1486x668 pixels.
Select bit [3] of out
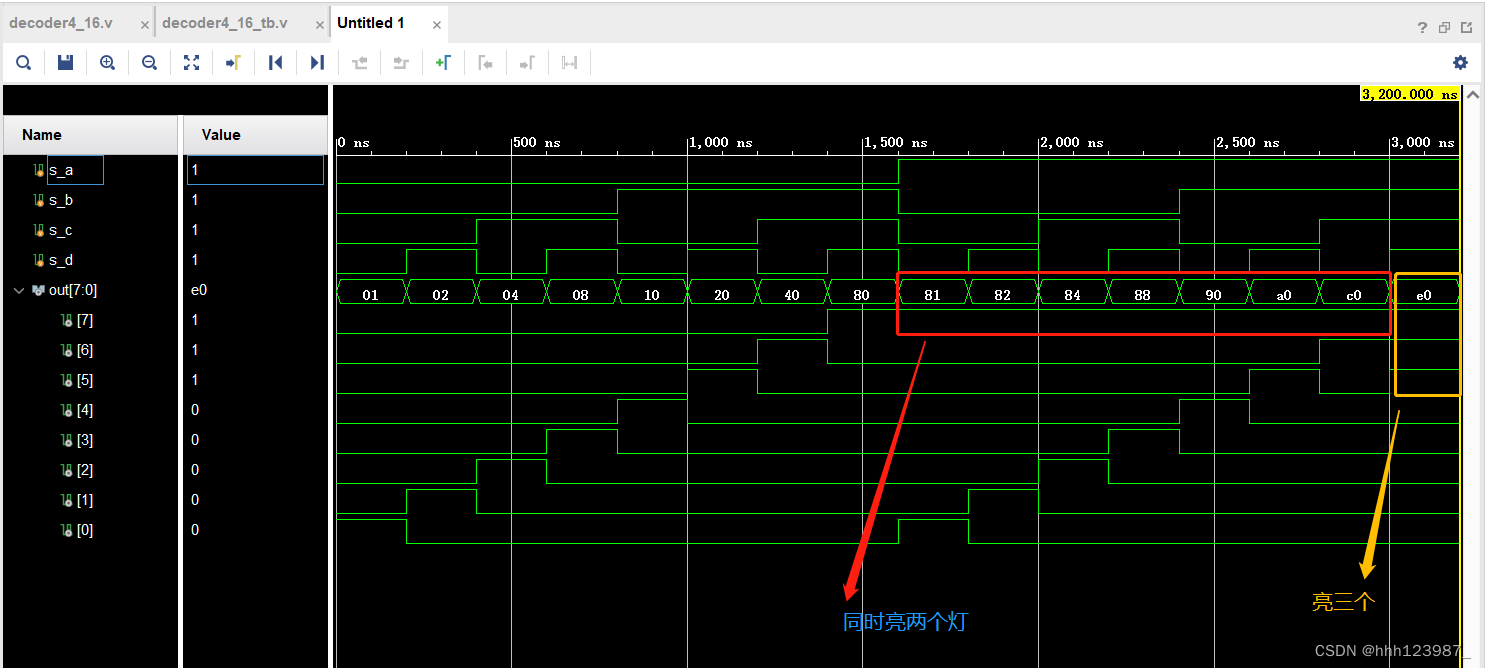84,440
